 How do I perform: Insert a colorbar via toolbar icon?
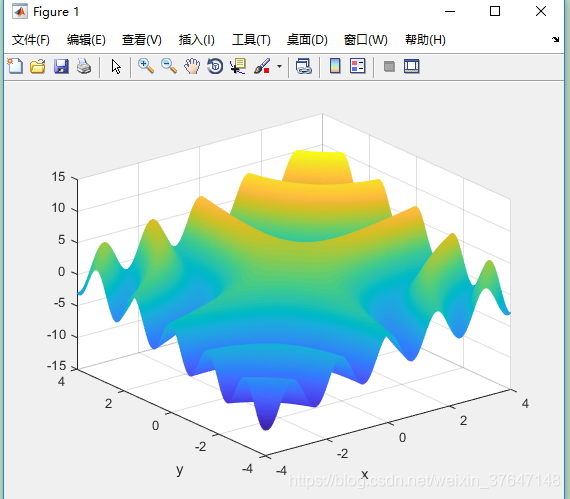[x=335, y=67]
